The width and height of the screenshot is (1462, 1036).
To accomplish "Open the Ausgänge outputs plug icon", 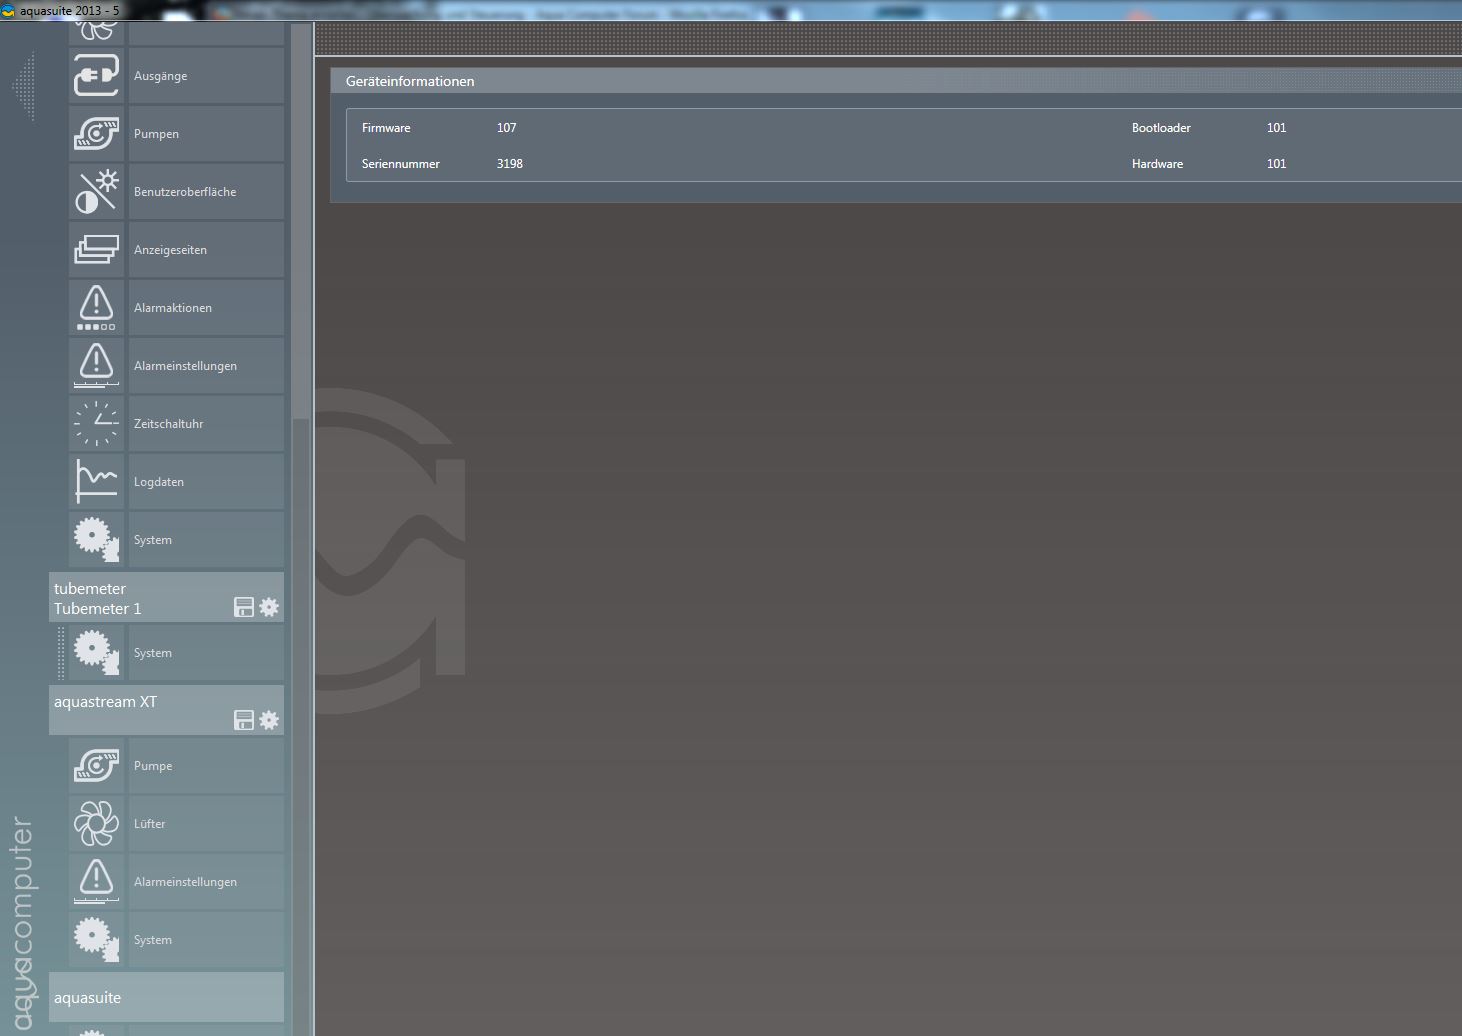I will click(97, 76).
